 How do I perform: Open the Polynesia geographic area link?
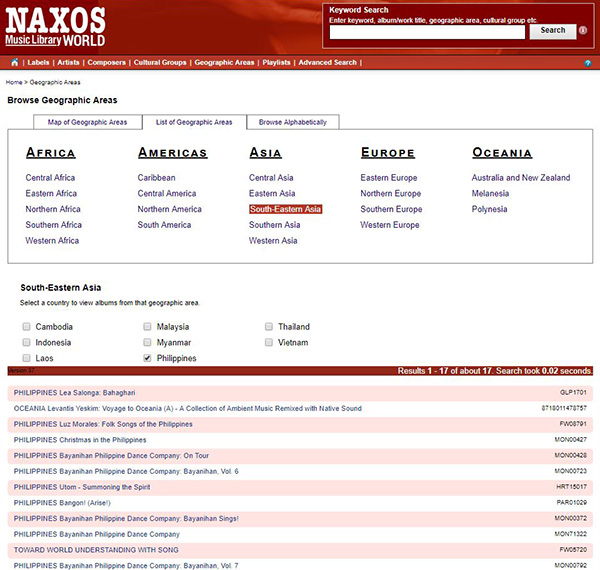coord(490,209)
